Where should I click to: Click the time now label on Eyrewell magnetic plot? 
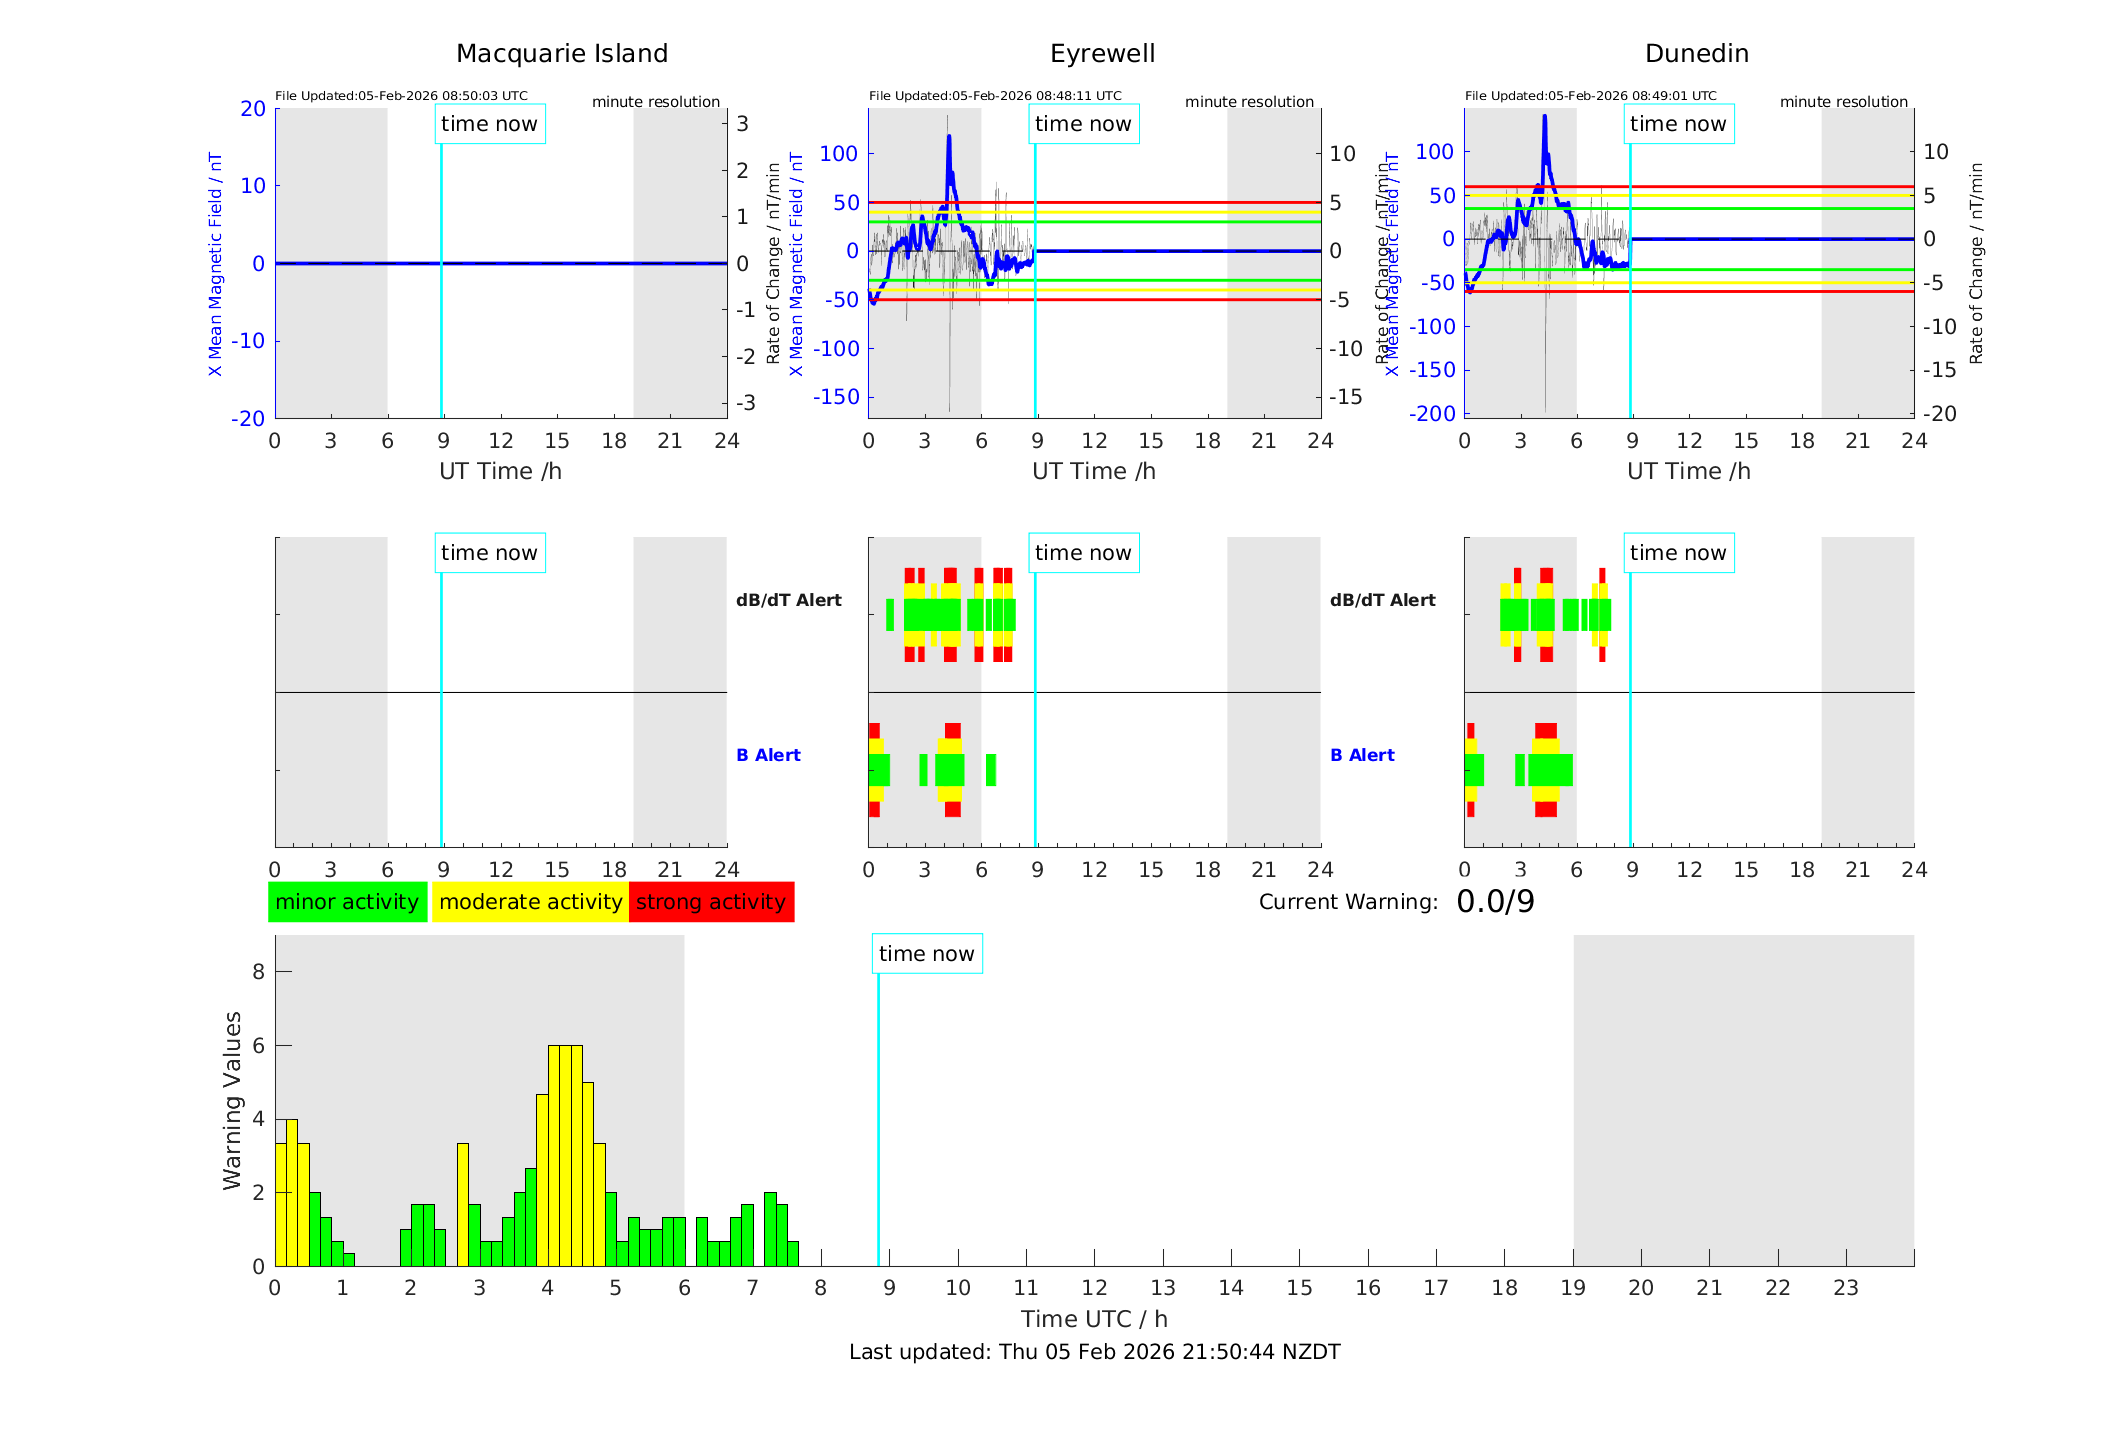(x=1083, y=124)
